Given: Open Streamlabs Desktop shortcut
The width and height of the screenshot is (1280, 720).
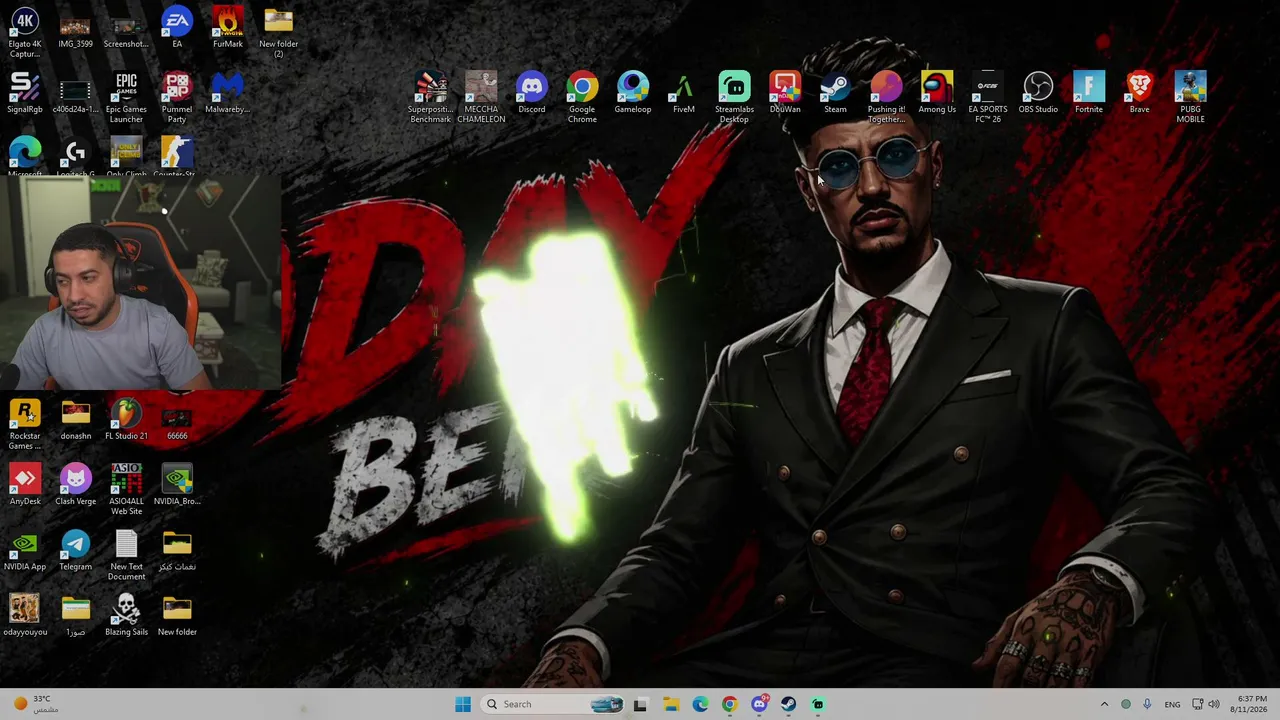Looking at the screenshot, I should 734,98.
